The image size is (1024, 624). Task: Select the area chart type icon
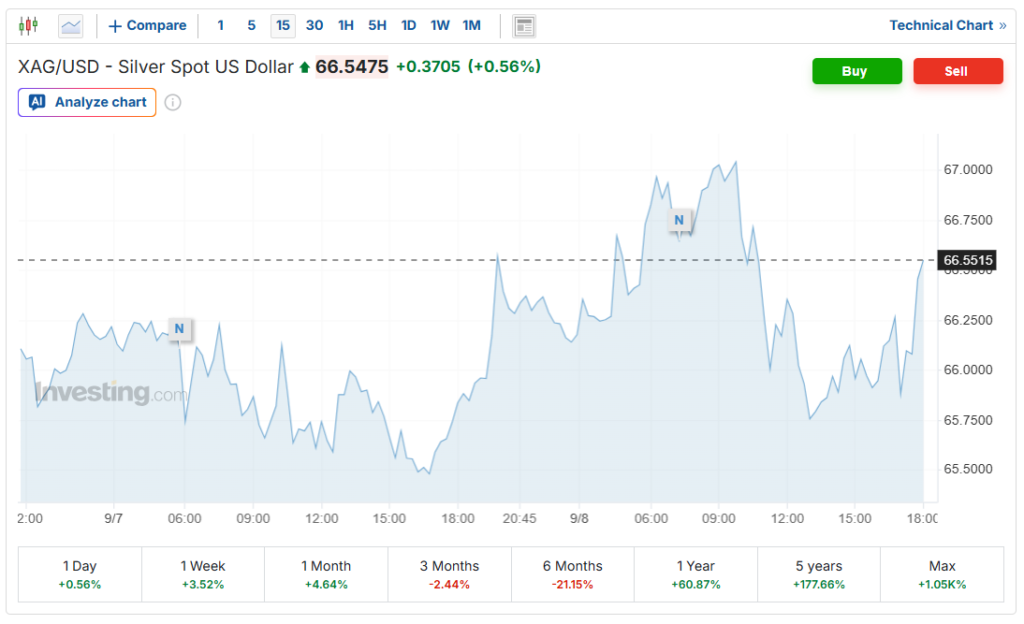(x=71, y=26)
